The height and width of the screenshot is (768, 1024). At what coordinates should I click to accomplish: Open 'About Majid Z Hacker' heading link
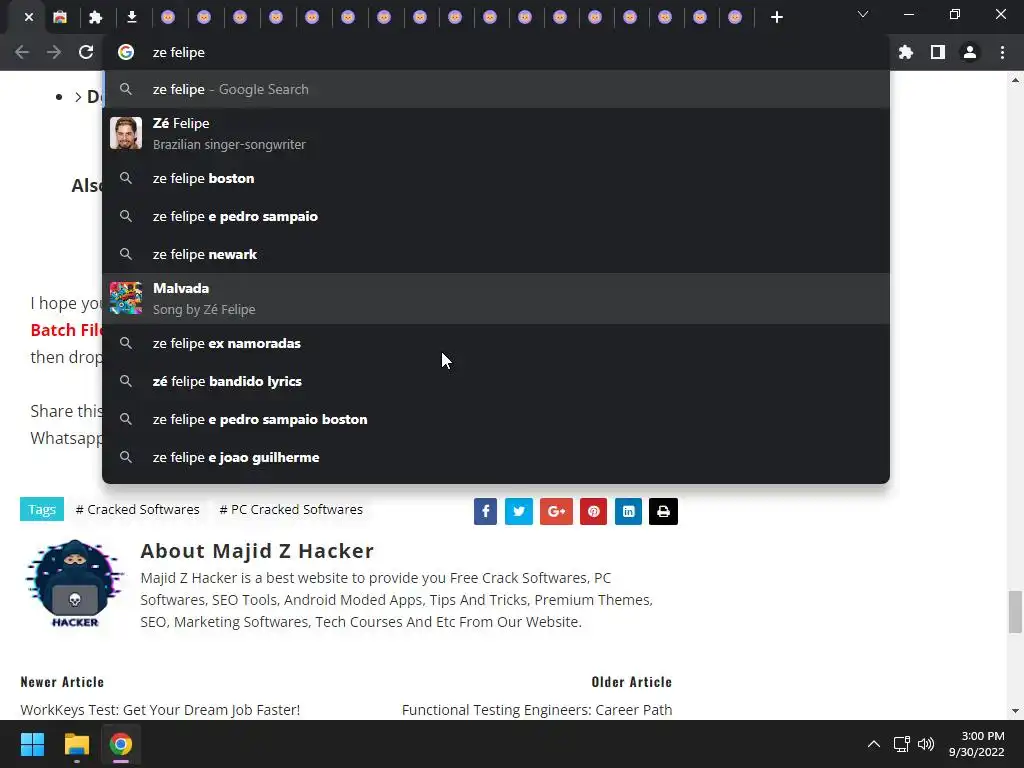257,551
